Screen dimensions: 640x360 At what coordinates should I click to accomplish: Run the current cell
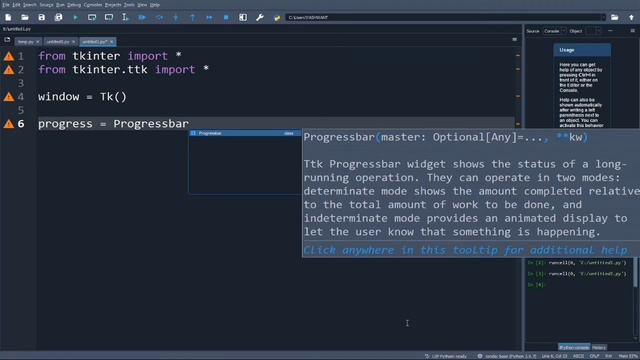click(x=92, y=18)
